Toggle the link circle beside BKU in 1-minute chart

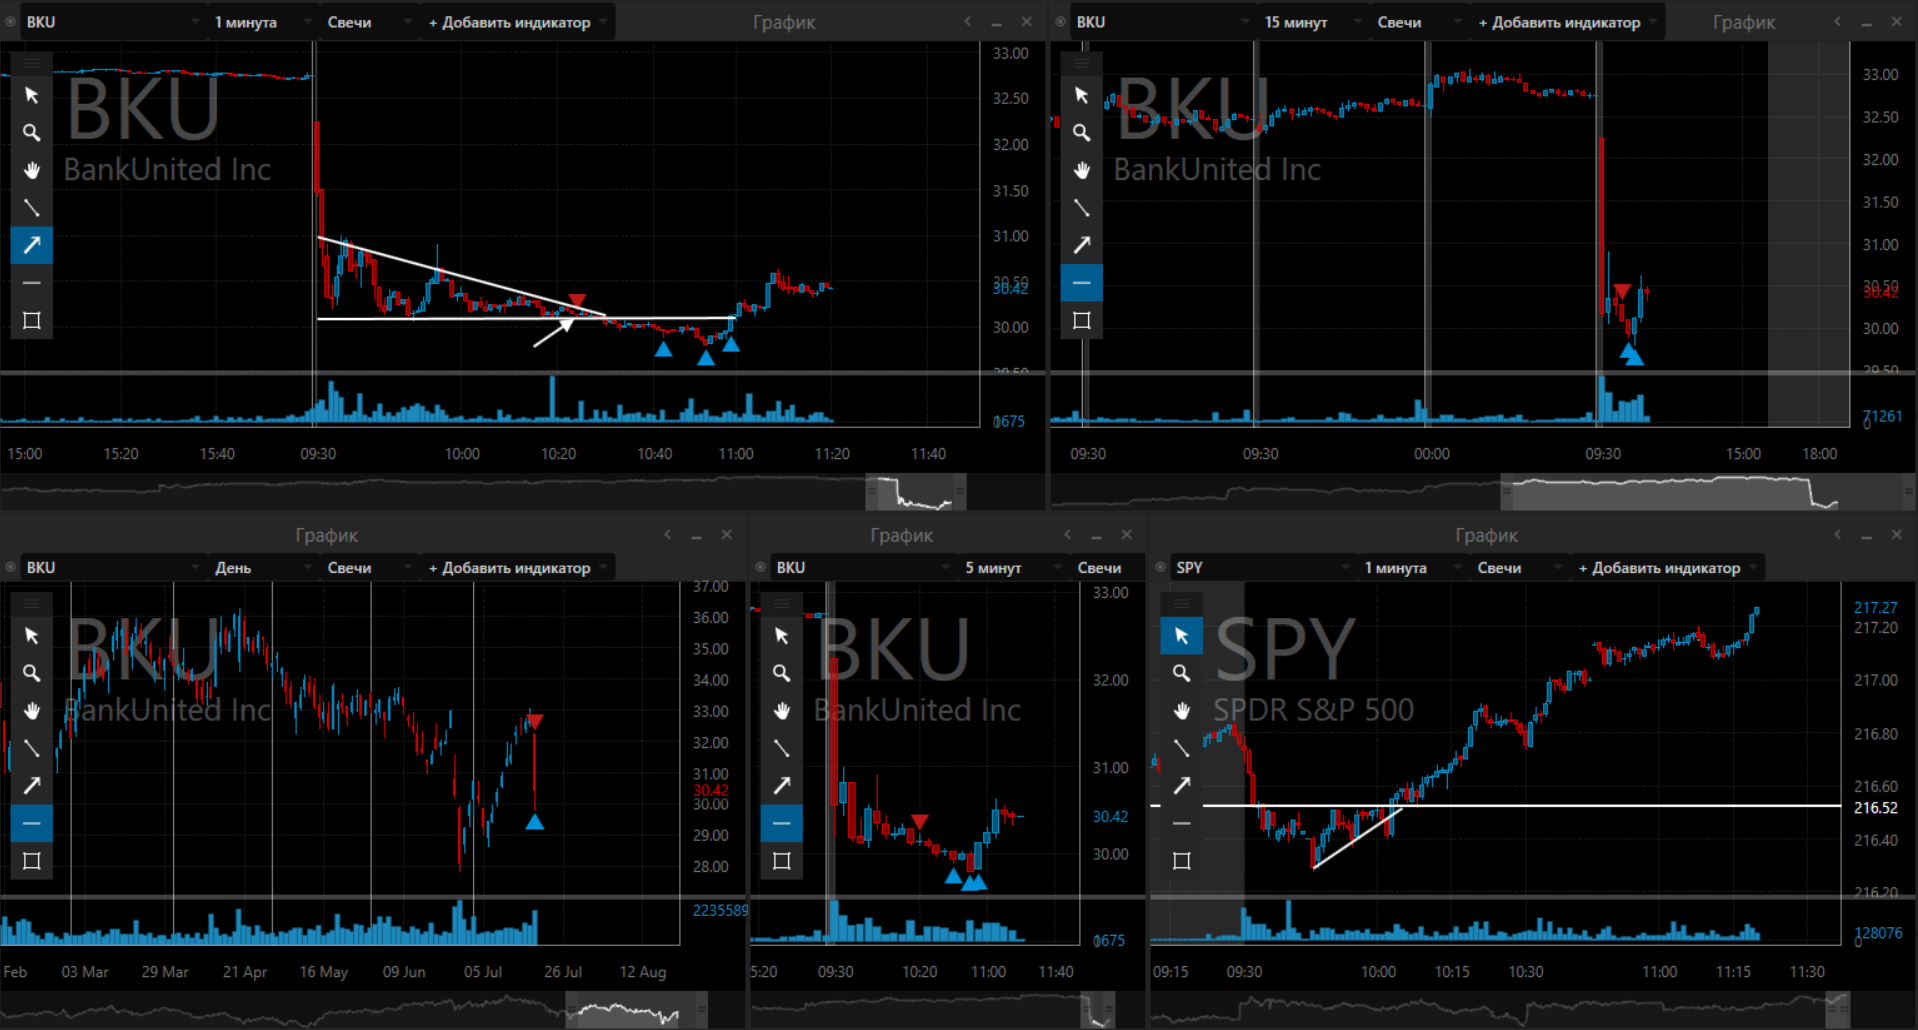tap(11, 22)
